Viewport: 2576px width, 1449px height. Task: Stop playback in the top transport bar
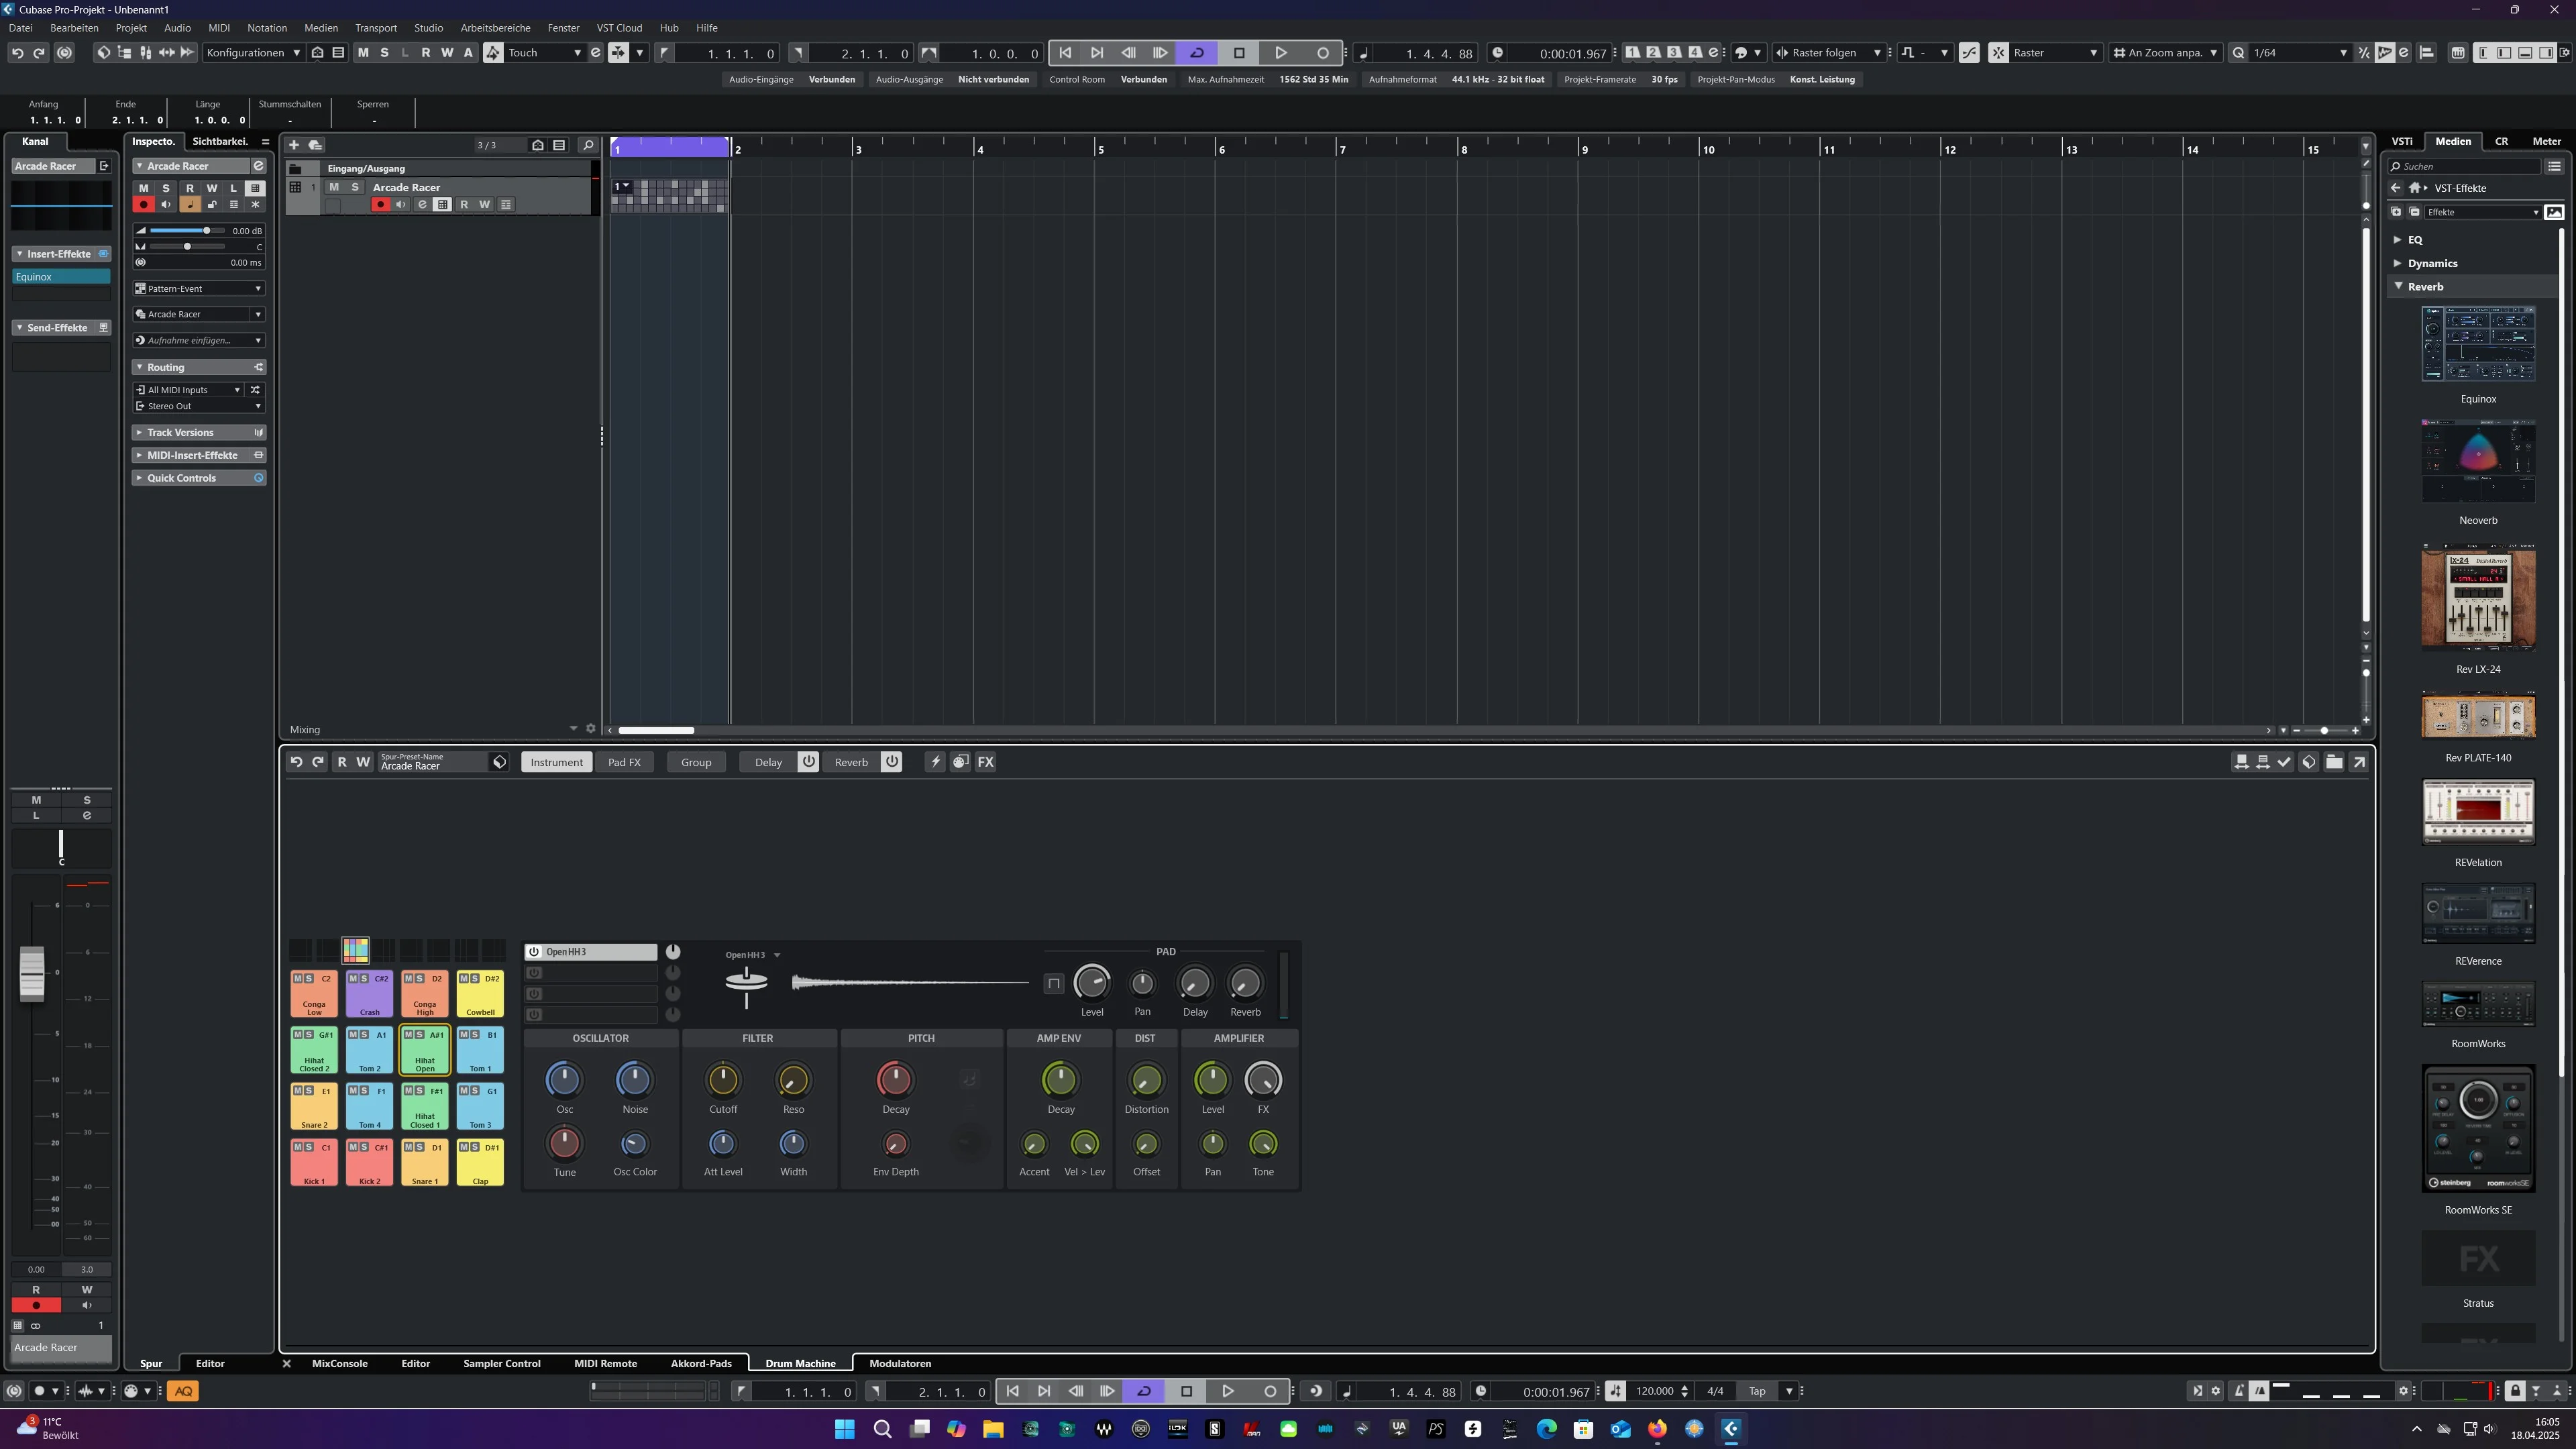point(1239,53)
